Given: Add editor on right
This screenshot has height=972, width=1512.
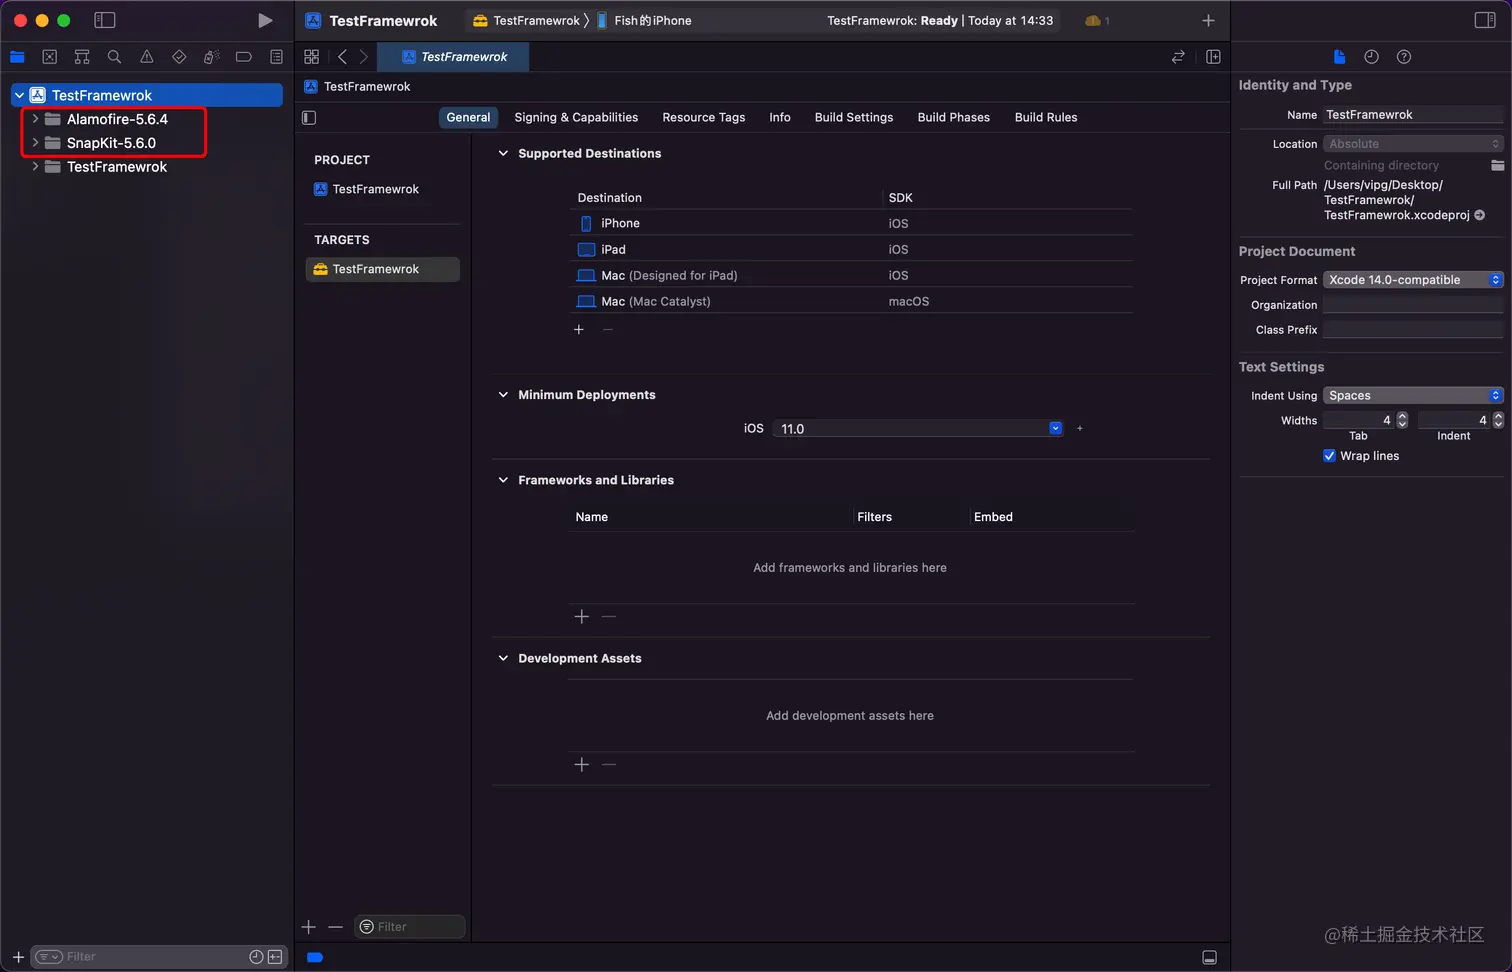Looking at the screenshot, I should point(1213,57).
